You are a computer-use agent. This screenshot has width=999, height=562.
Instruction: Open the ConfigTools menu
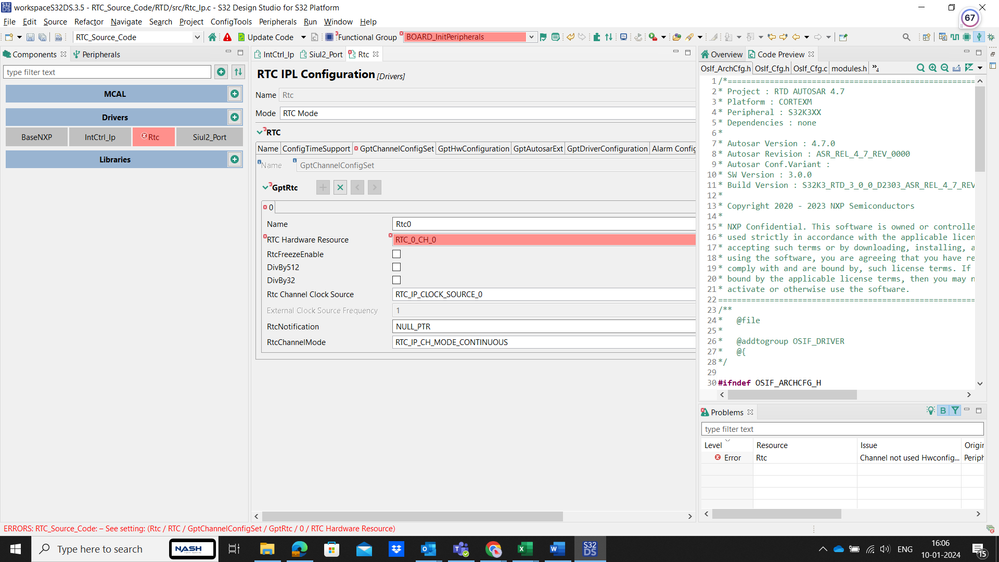coord(230,21)
